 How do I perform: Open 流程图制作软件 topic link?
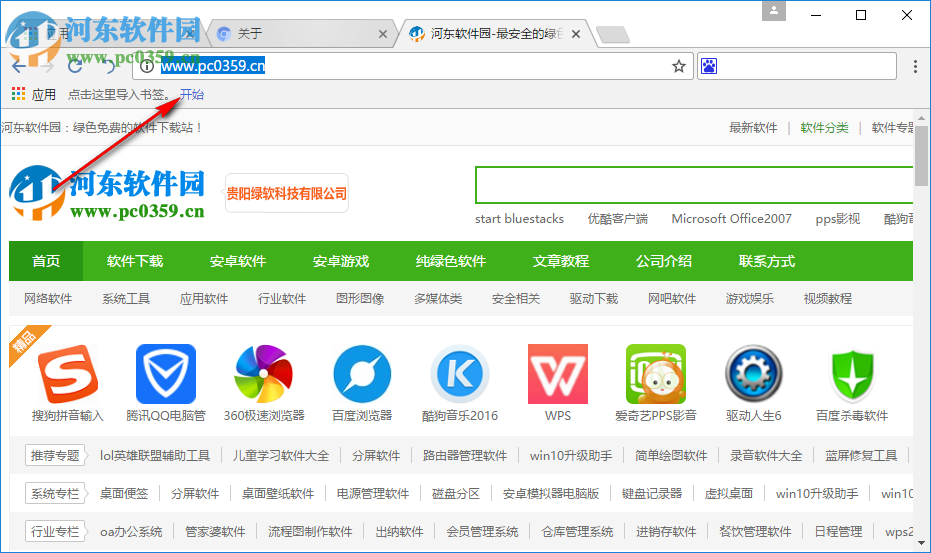point(310,532)
